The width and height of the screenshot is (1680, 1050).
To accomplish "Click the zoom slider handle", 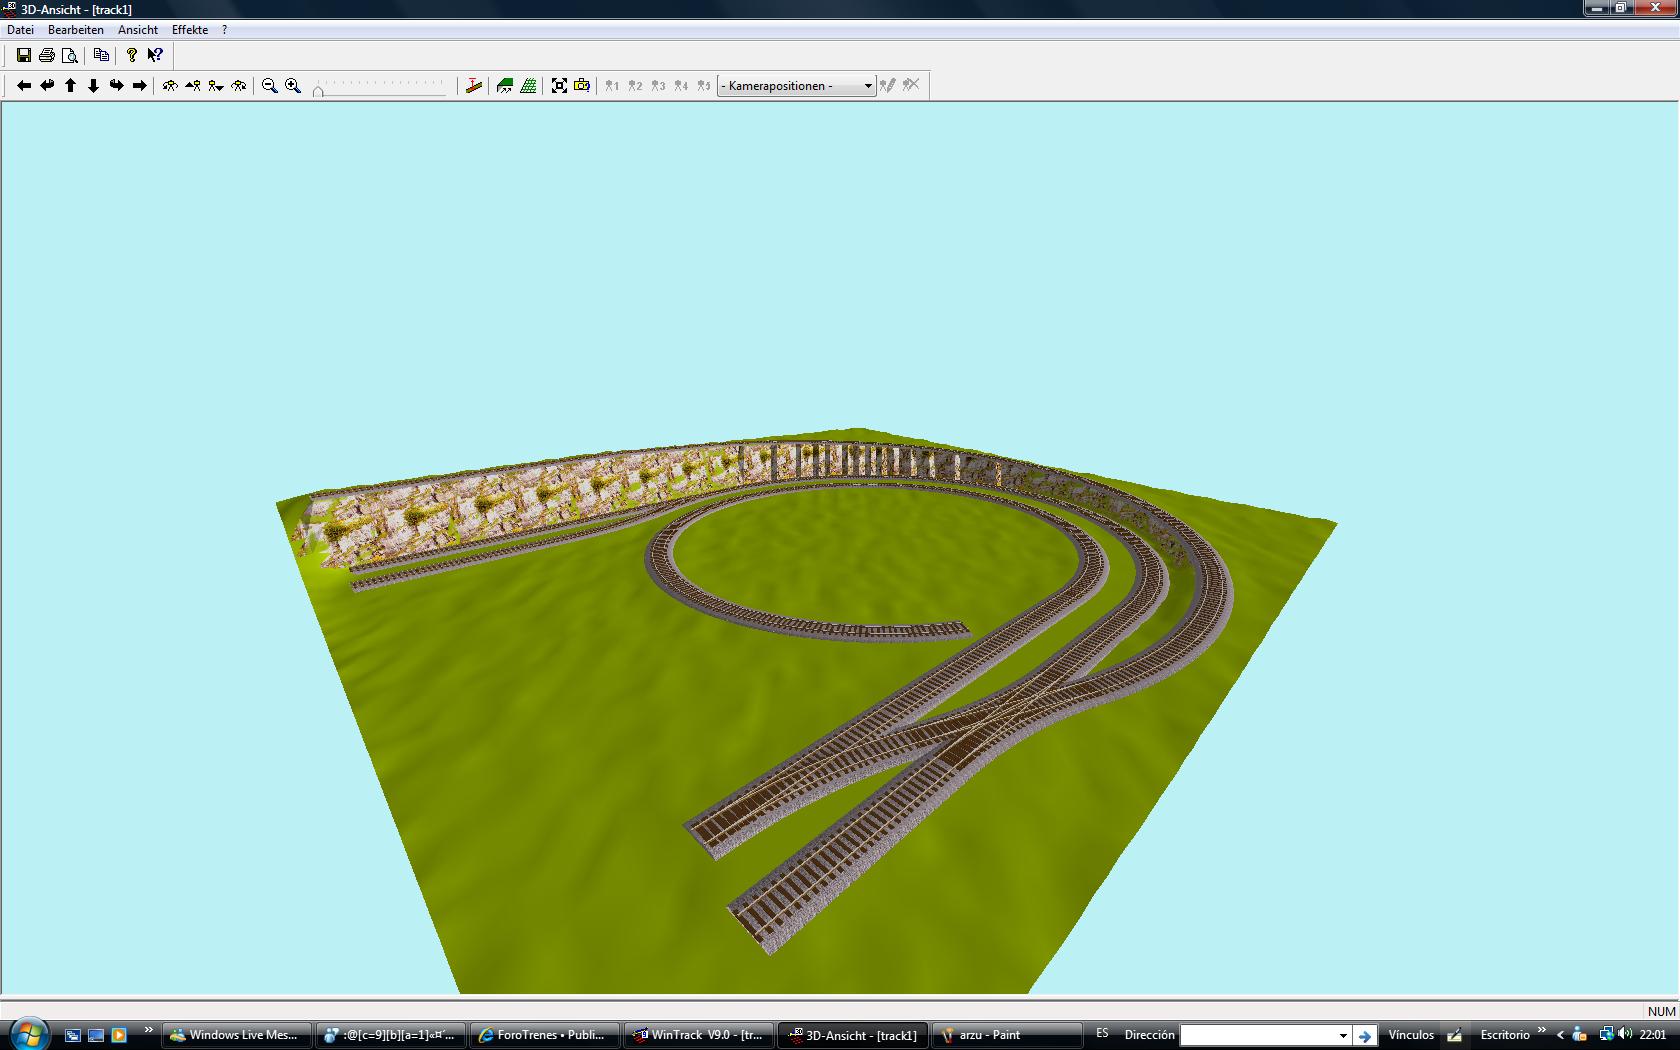I will click(318, 91).
